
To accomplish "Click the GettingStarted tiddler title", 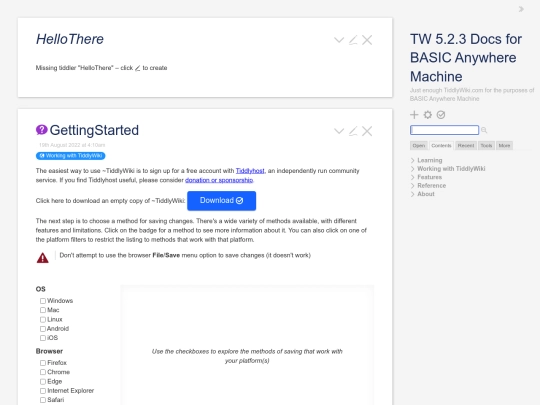I will pyautogui.click(x=94, y=130).
